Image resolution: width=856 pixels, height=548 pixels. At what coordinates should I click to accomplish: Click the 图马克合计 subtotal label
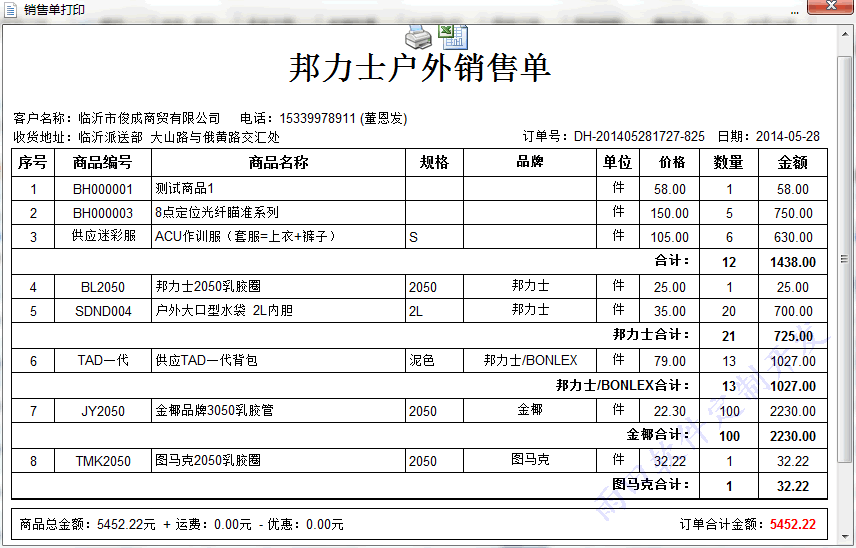click(650, 484)
